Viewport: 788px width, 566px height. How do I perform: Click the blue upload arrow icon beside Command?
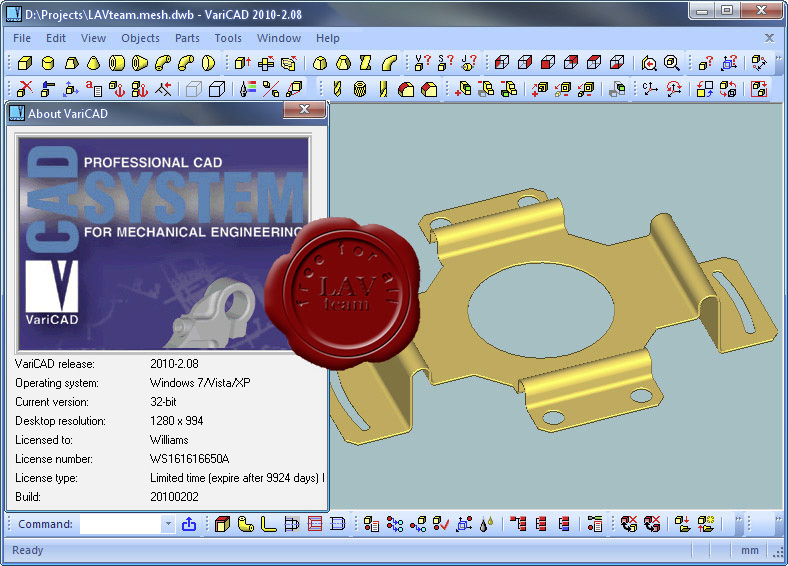[x=189, y=524]
